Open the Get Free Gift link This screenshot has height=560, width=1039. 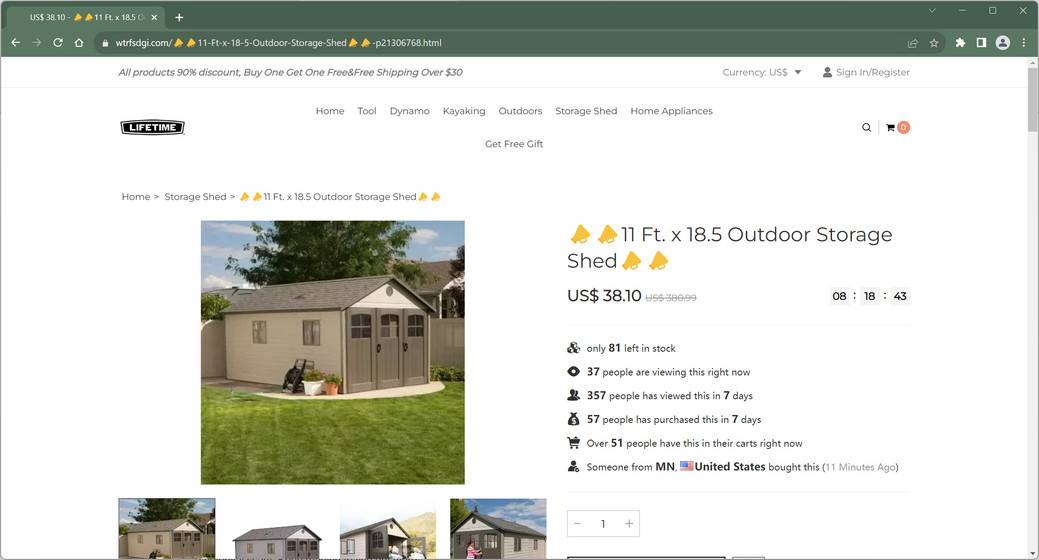click(x=514, y=144)
